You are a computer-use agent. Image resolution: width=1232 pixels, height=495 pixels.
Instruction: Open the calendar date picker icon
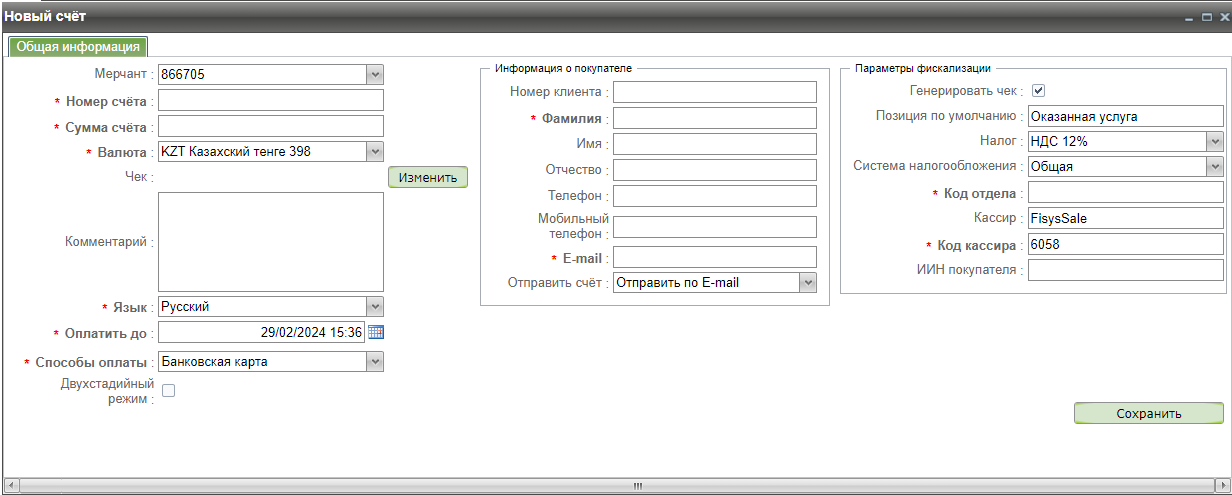click(x=376, y=332)
